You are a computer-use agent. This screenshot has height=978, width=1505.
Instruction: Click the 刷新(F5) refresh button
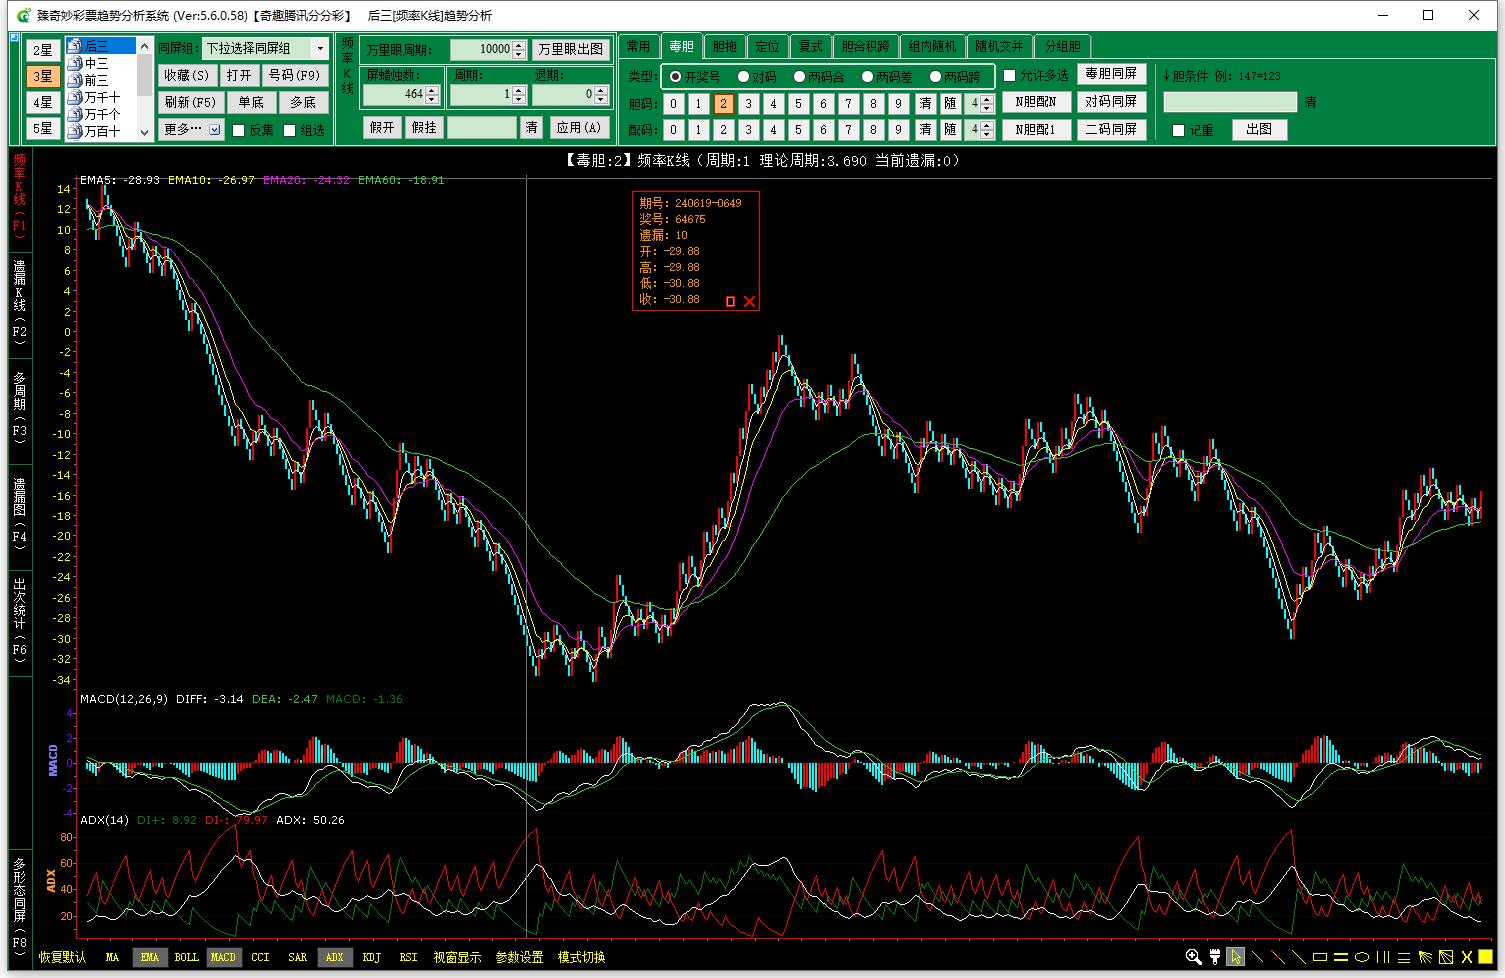click(x=189, y=102)
